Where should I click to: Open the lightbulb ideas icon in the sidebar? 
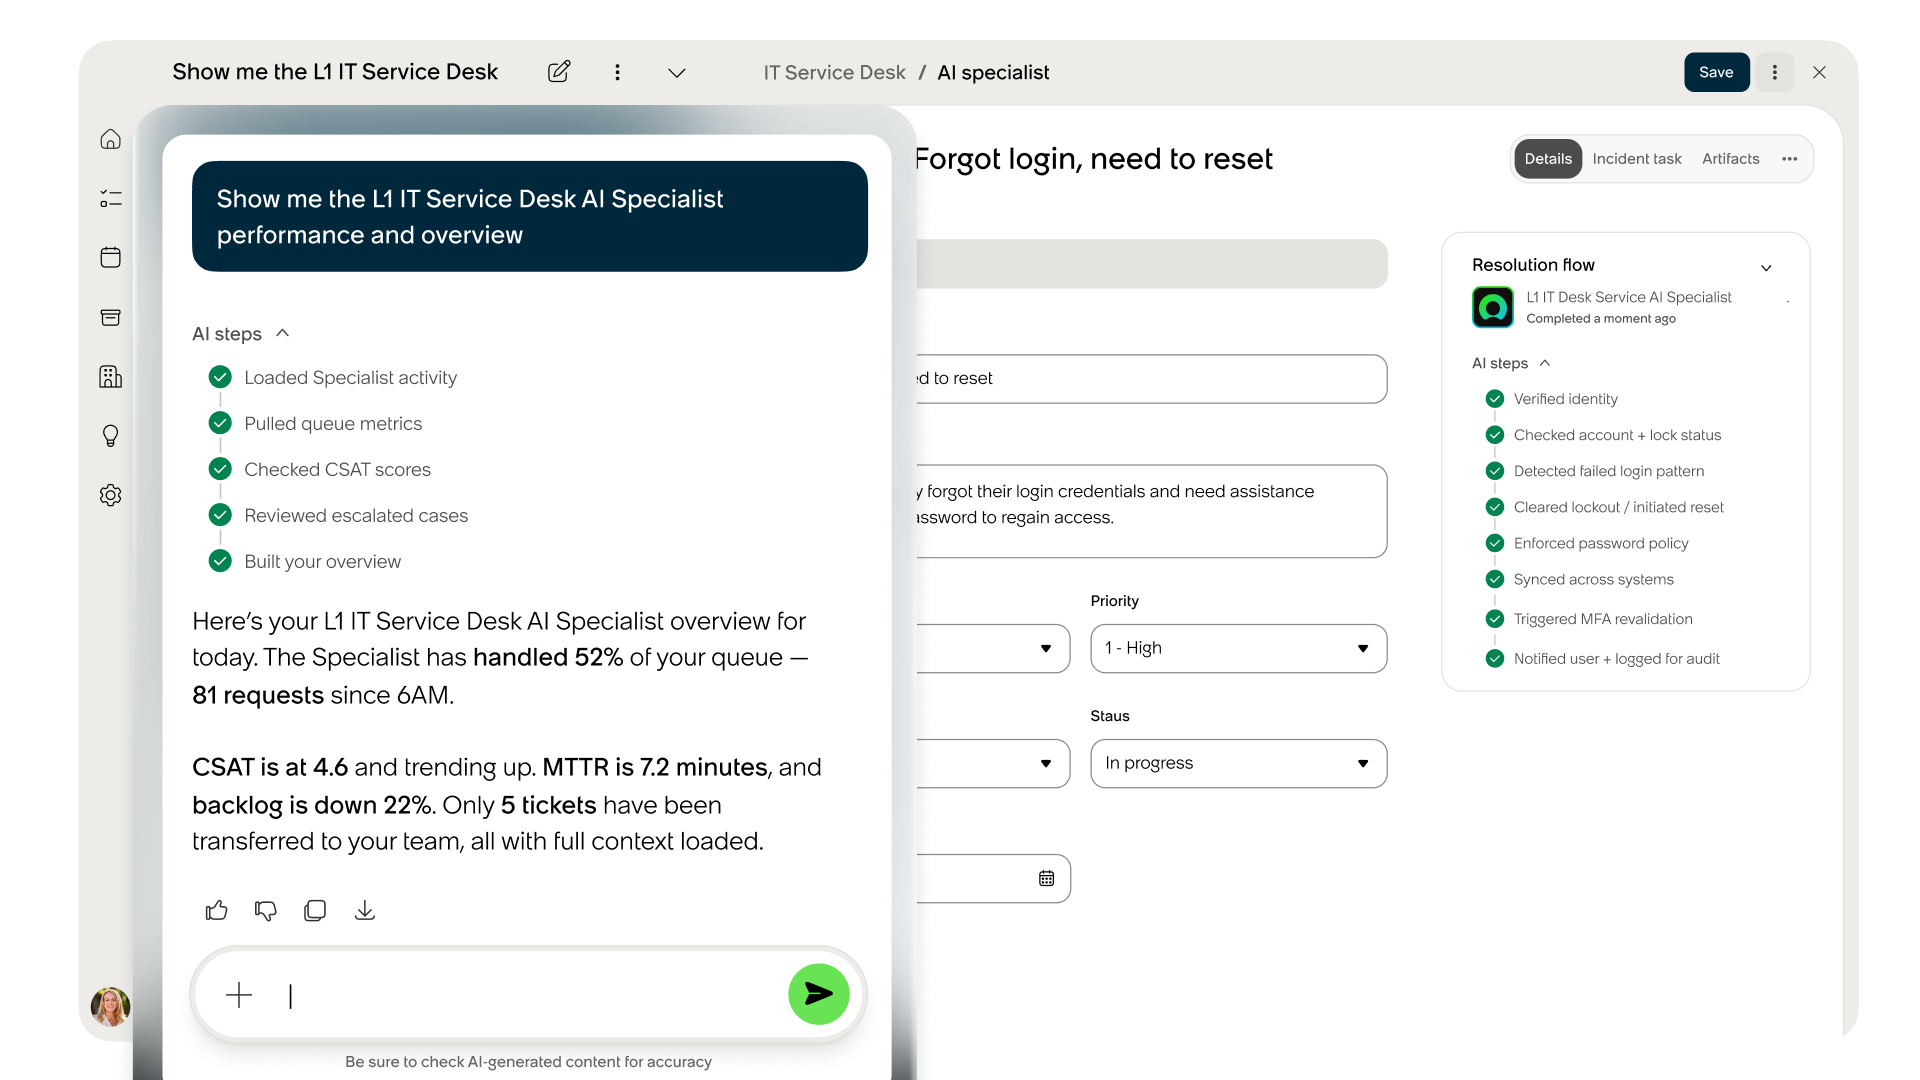tap(111, 436)
